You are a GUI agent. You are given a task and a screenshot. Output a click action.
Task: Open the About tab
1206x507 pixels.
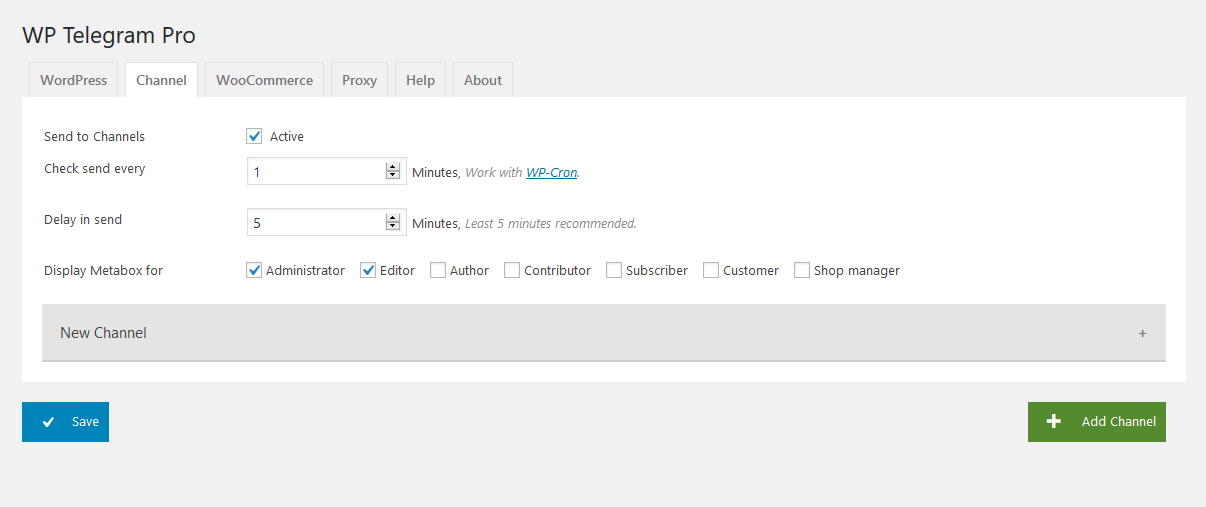tap(483, 80)
